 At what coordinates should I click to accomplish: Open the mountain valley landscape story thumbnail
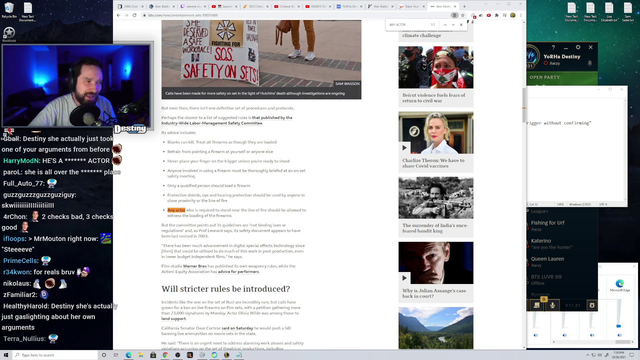pos(436,328)
